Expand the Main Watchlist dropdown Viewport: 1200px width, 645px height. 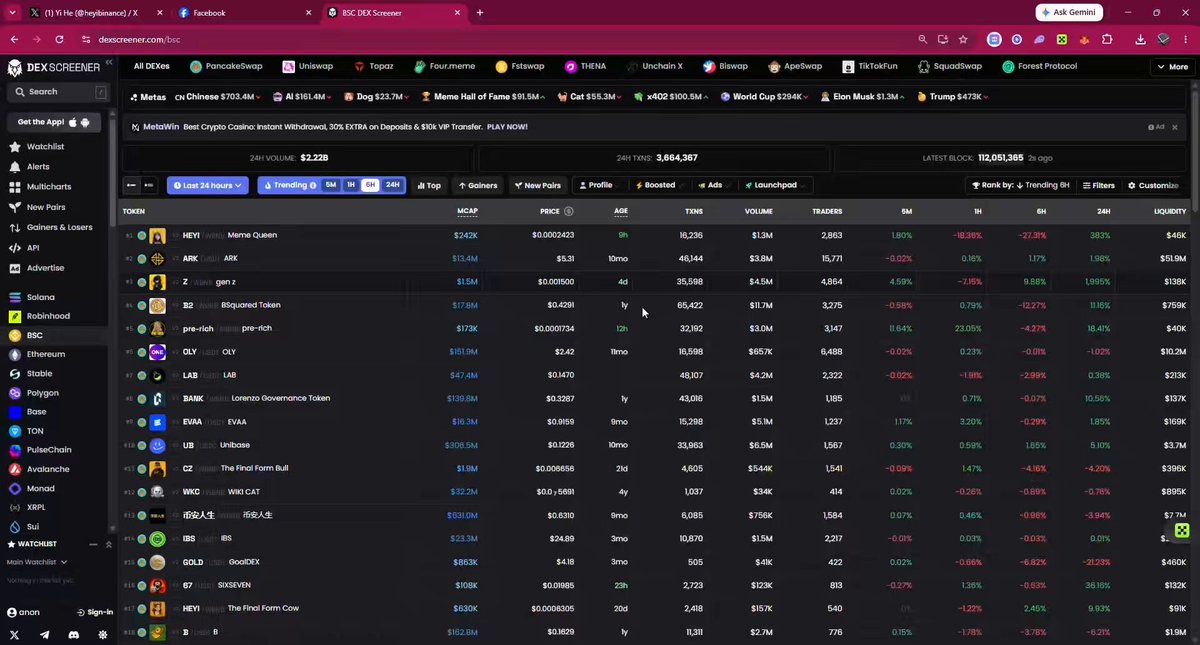pyautogui.click(x=37, y=562)
